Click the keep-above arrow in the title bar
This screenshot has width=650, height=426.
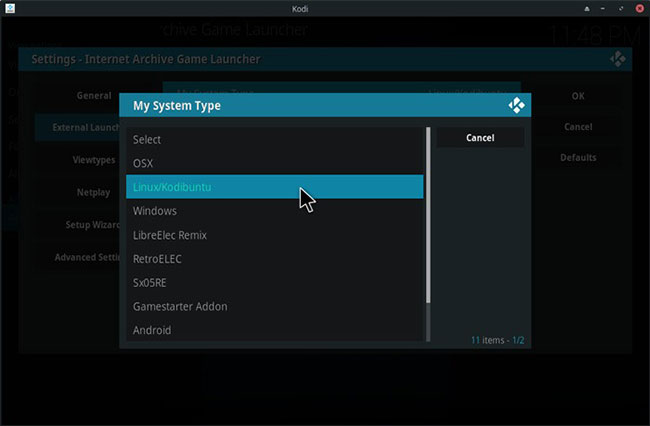[x=587, y=9]
